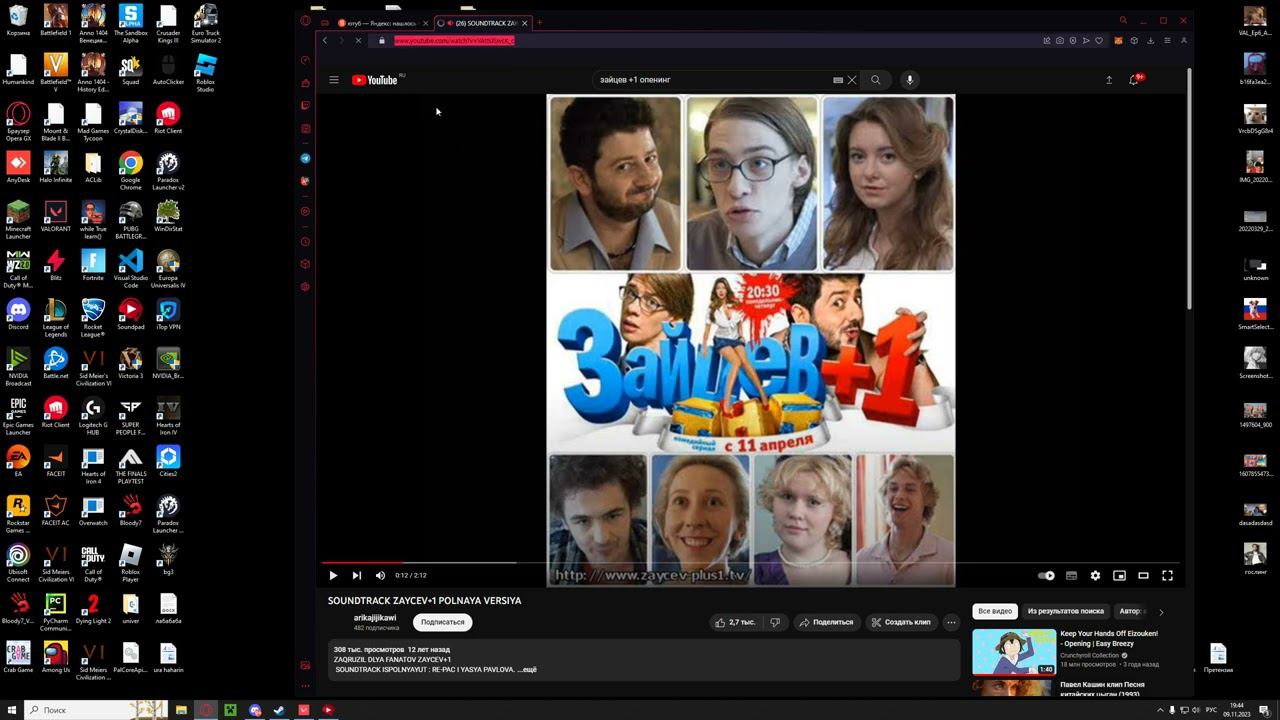Image resolution: width=1280 pixels, height=720 pixels.
Task: Open YouTube notifications bell
Action: tap(1134, 80)
